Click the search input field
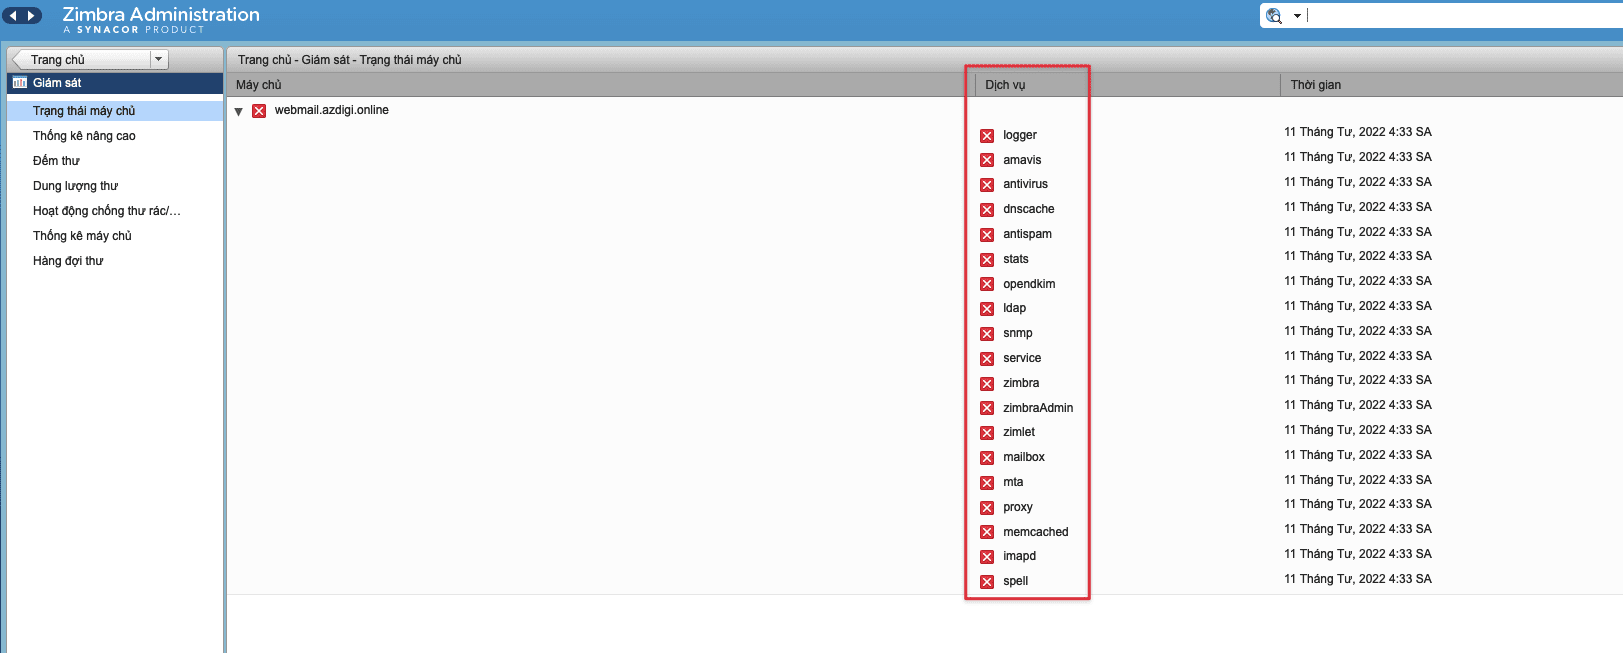The height and width of the screenshot is (653, 1623). (x=1460, y=15)
